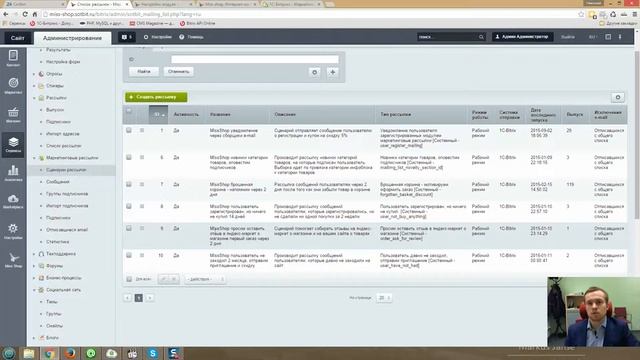
Task: Collapse the Социальная сеть tree node
Action: pos(34,290)
